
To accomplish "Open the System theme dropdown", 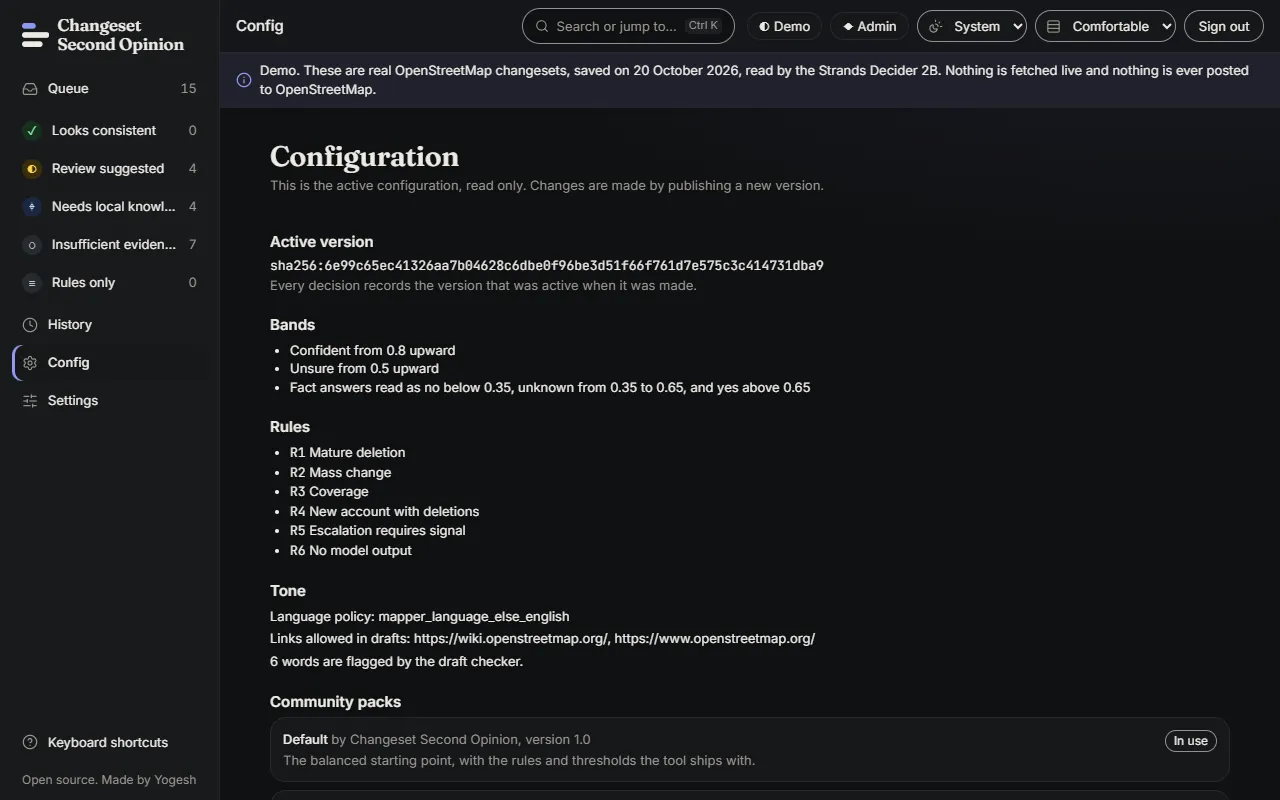I will coord(972,26).
